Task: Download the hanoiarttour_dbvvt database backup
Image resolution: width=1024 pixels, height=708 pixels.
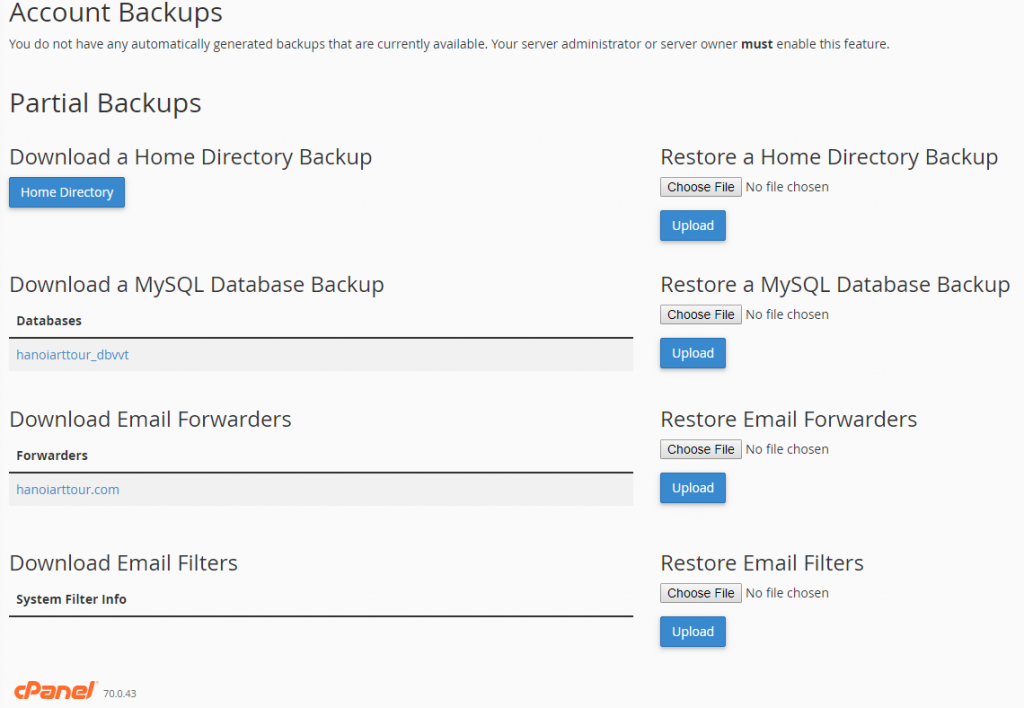Action: (72, 355)
